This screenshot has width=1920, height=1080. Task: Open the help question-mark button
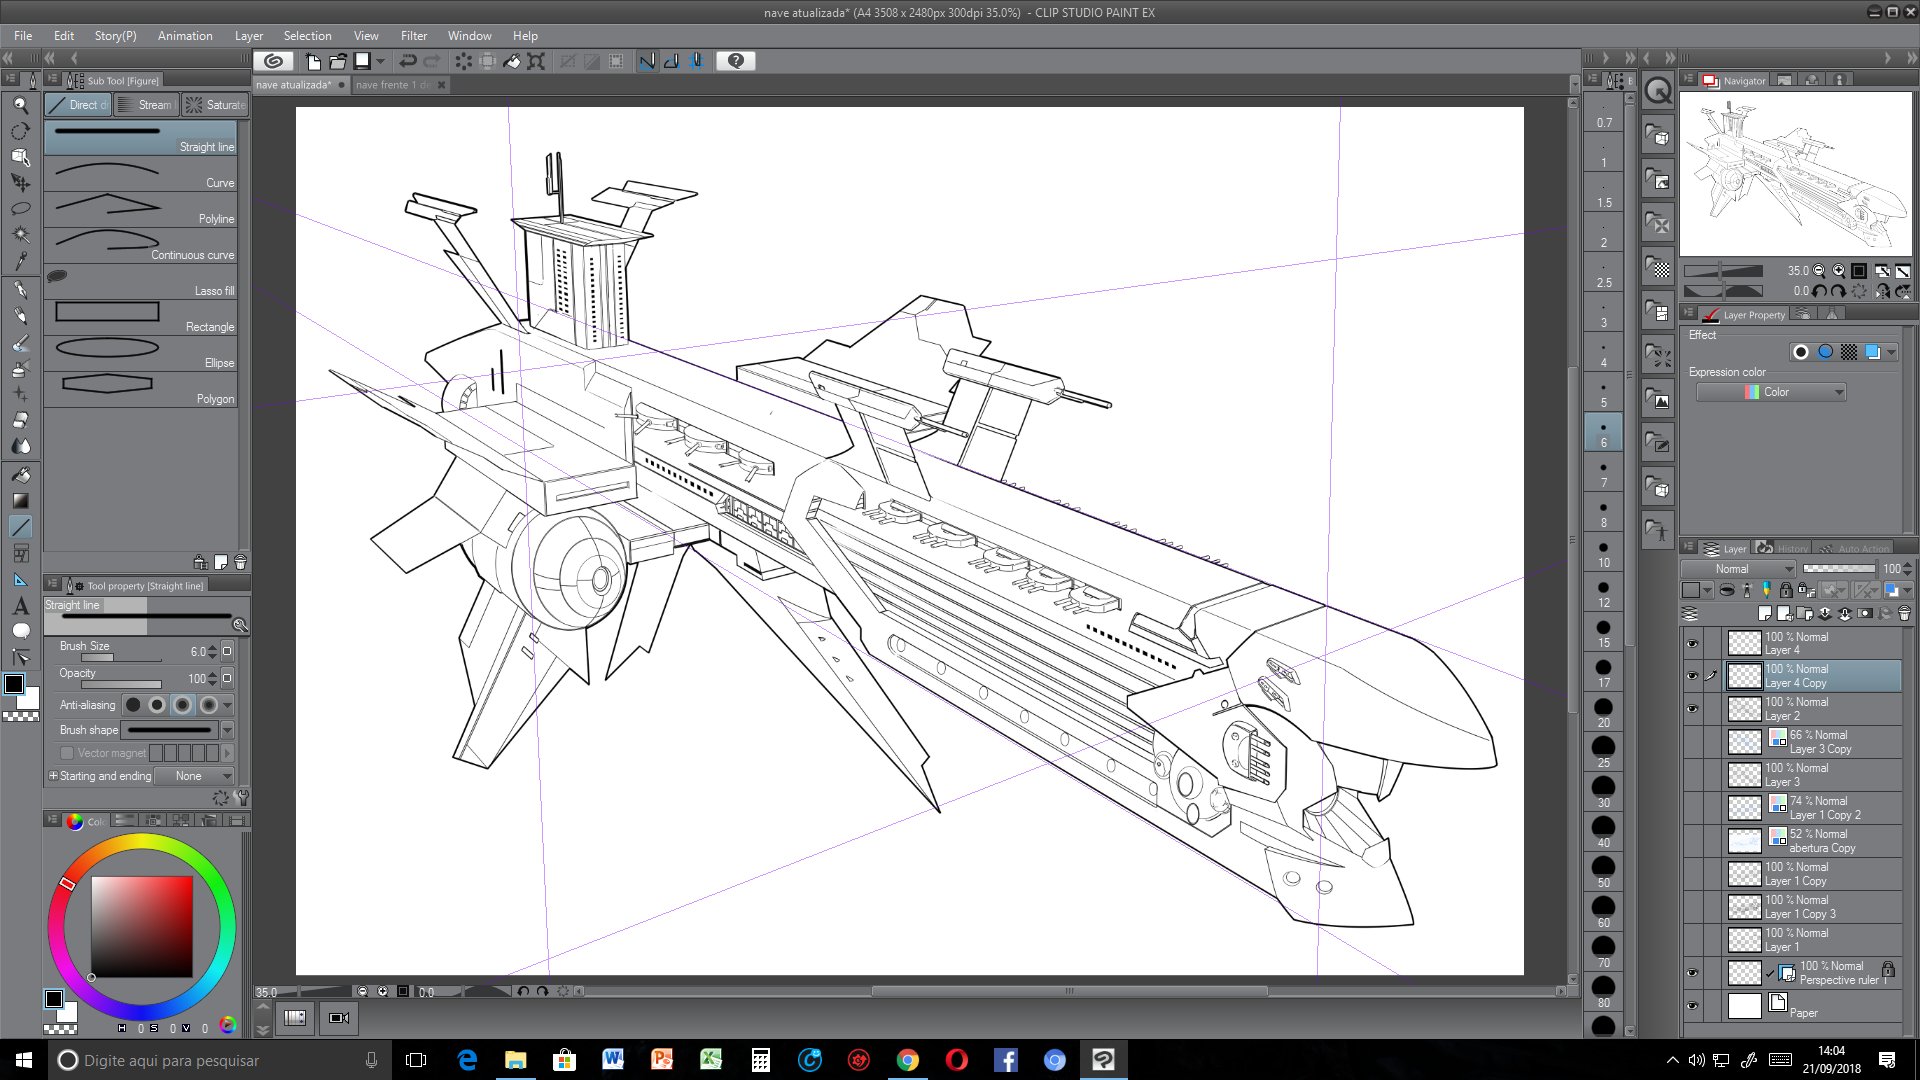(736, 61)
